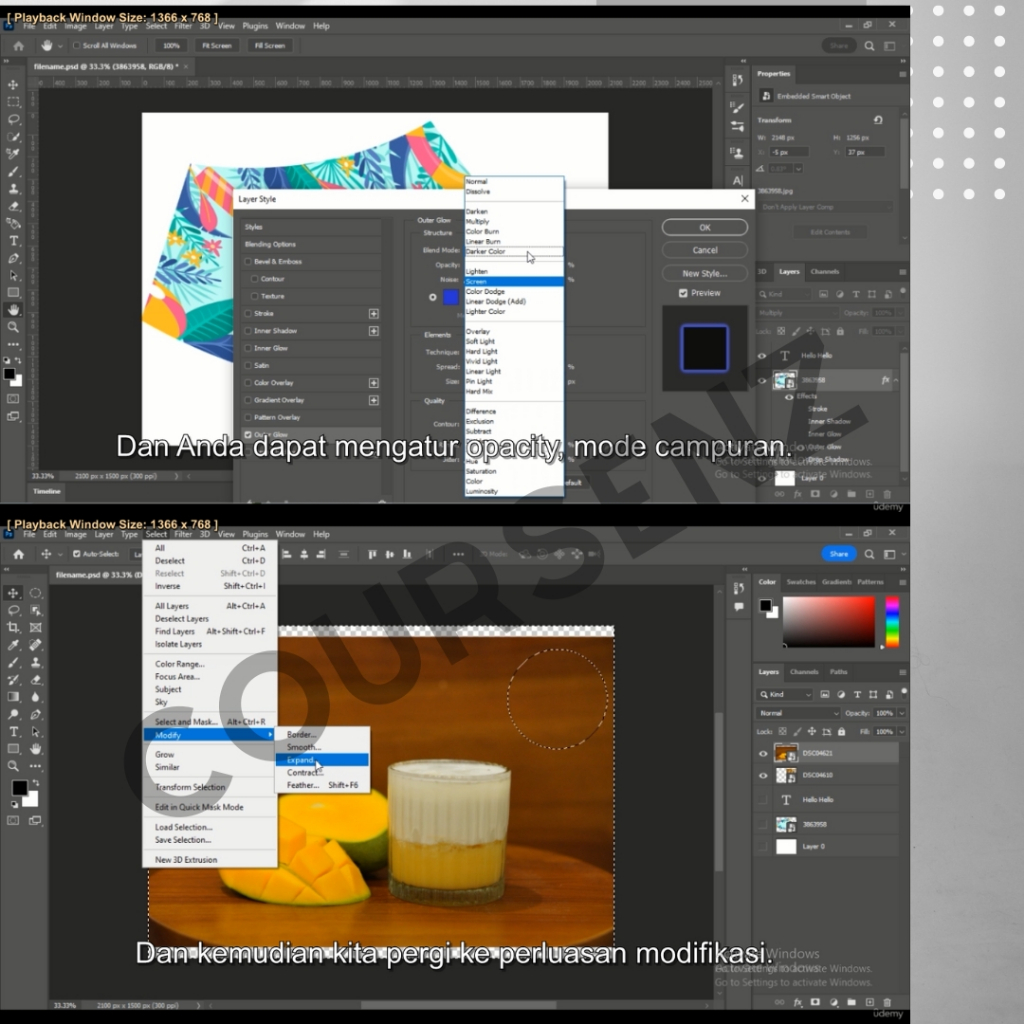Click the blue Share button in bottom screenshot

pos(839,554)
